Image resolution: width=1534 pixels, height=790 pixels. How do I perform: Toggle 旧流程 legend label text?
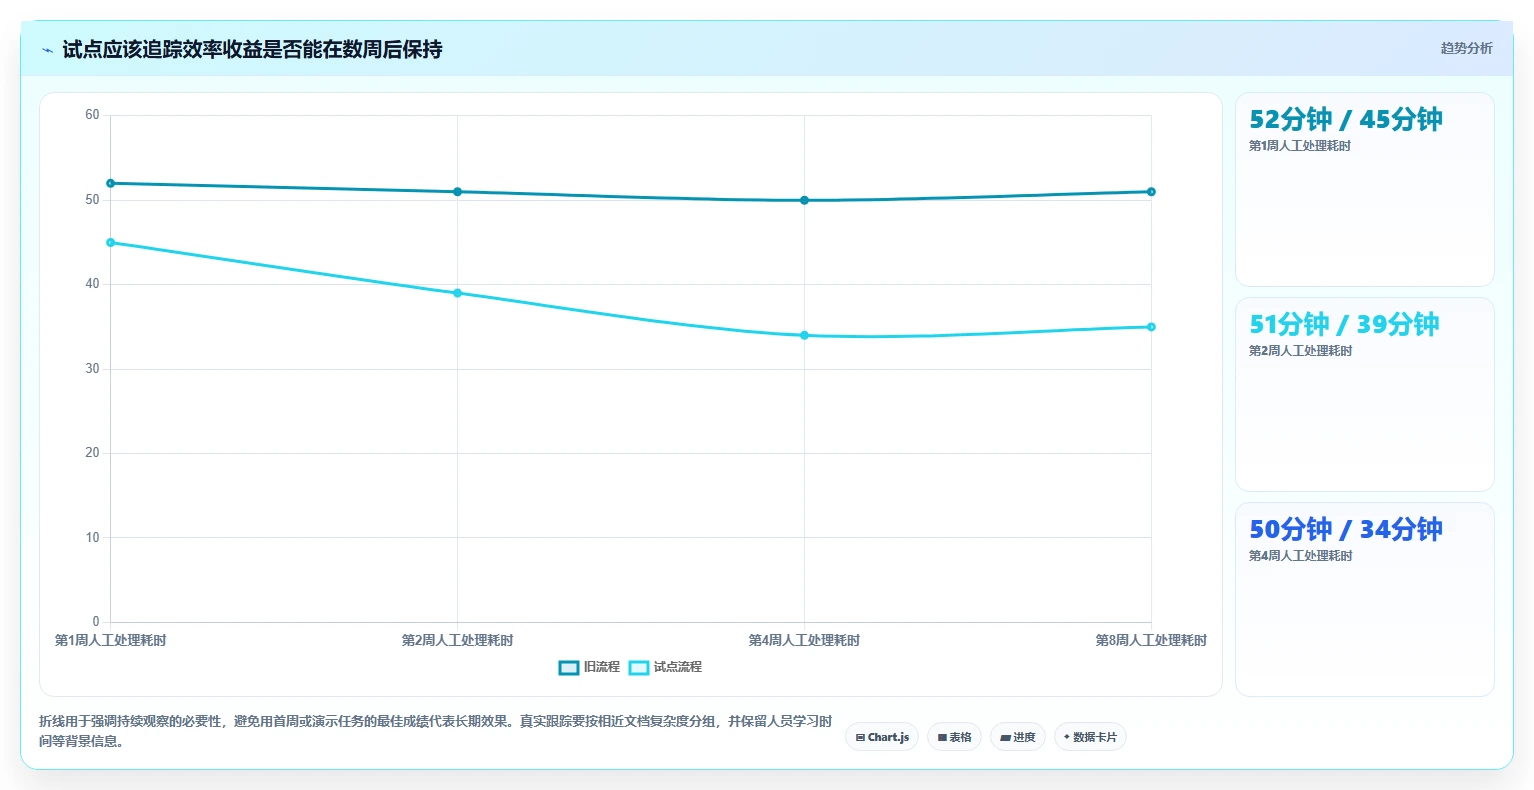coord(602,667)
